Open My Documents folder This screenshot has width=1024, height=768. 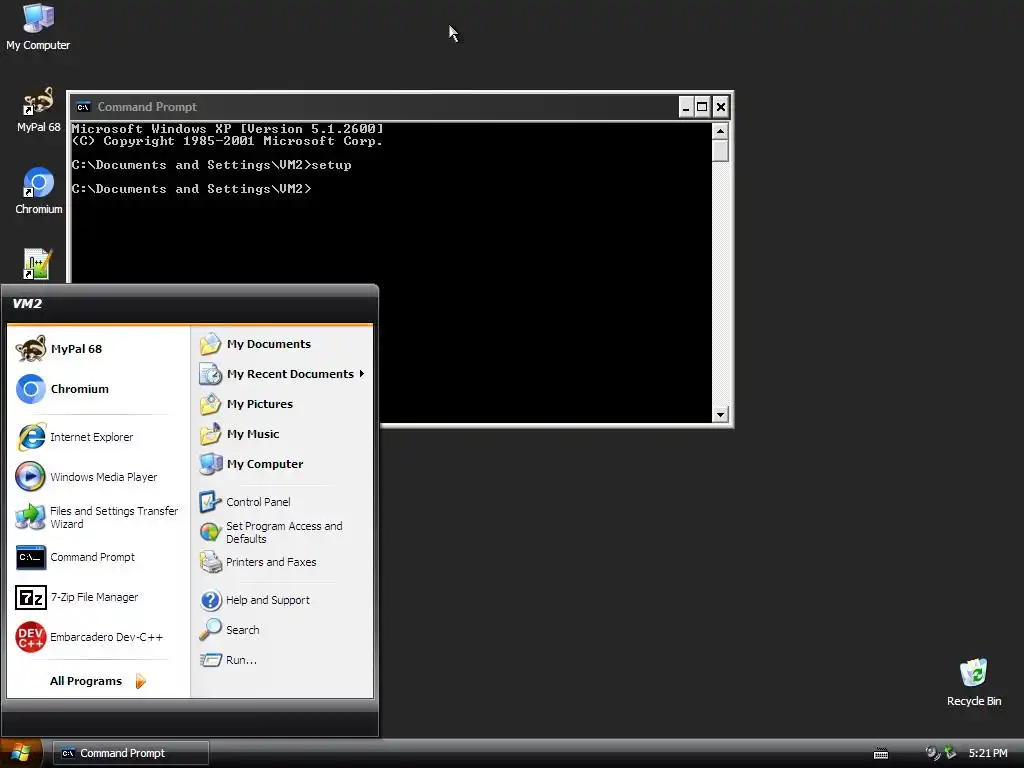click(282, 344)
